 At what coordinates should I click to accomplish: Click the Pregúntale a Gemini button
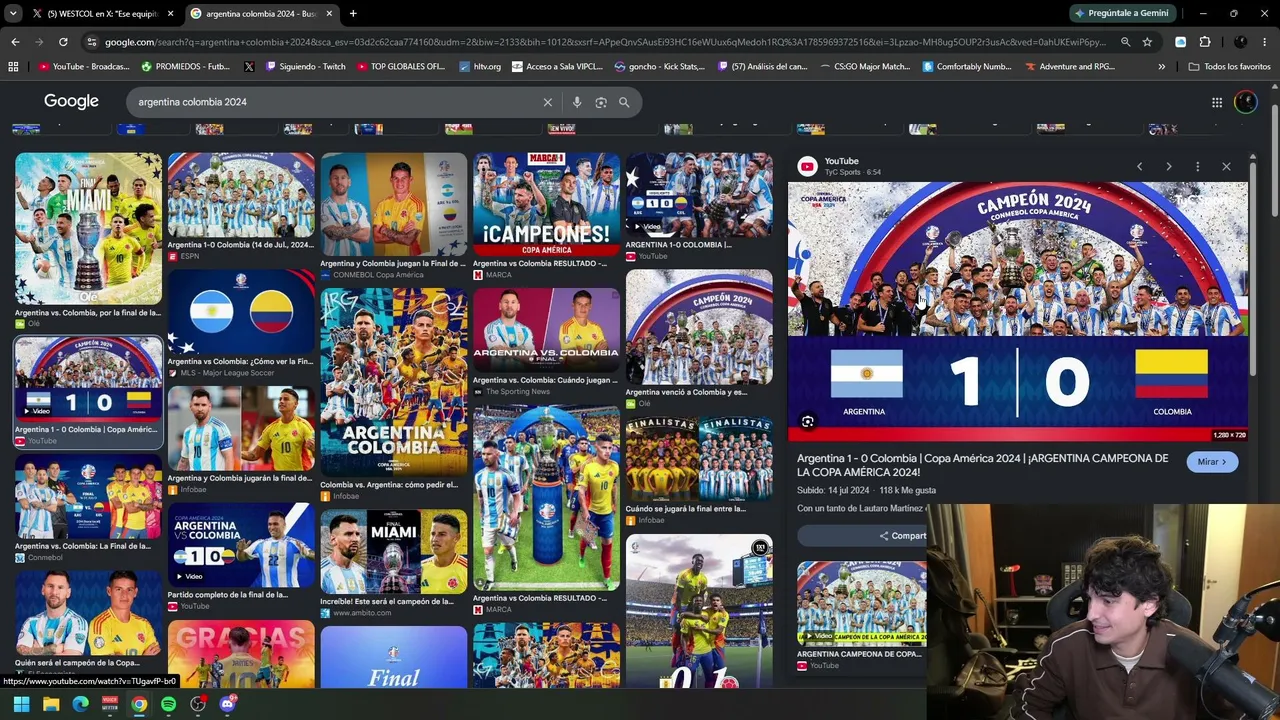tap(1121, 14)
